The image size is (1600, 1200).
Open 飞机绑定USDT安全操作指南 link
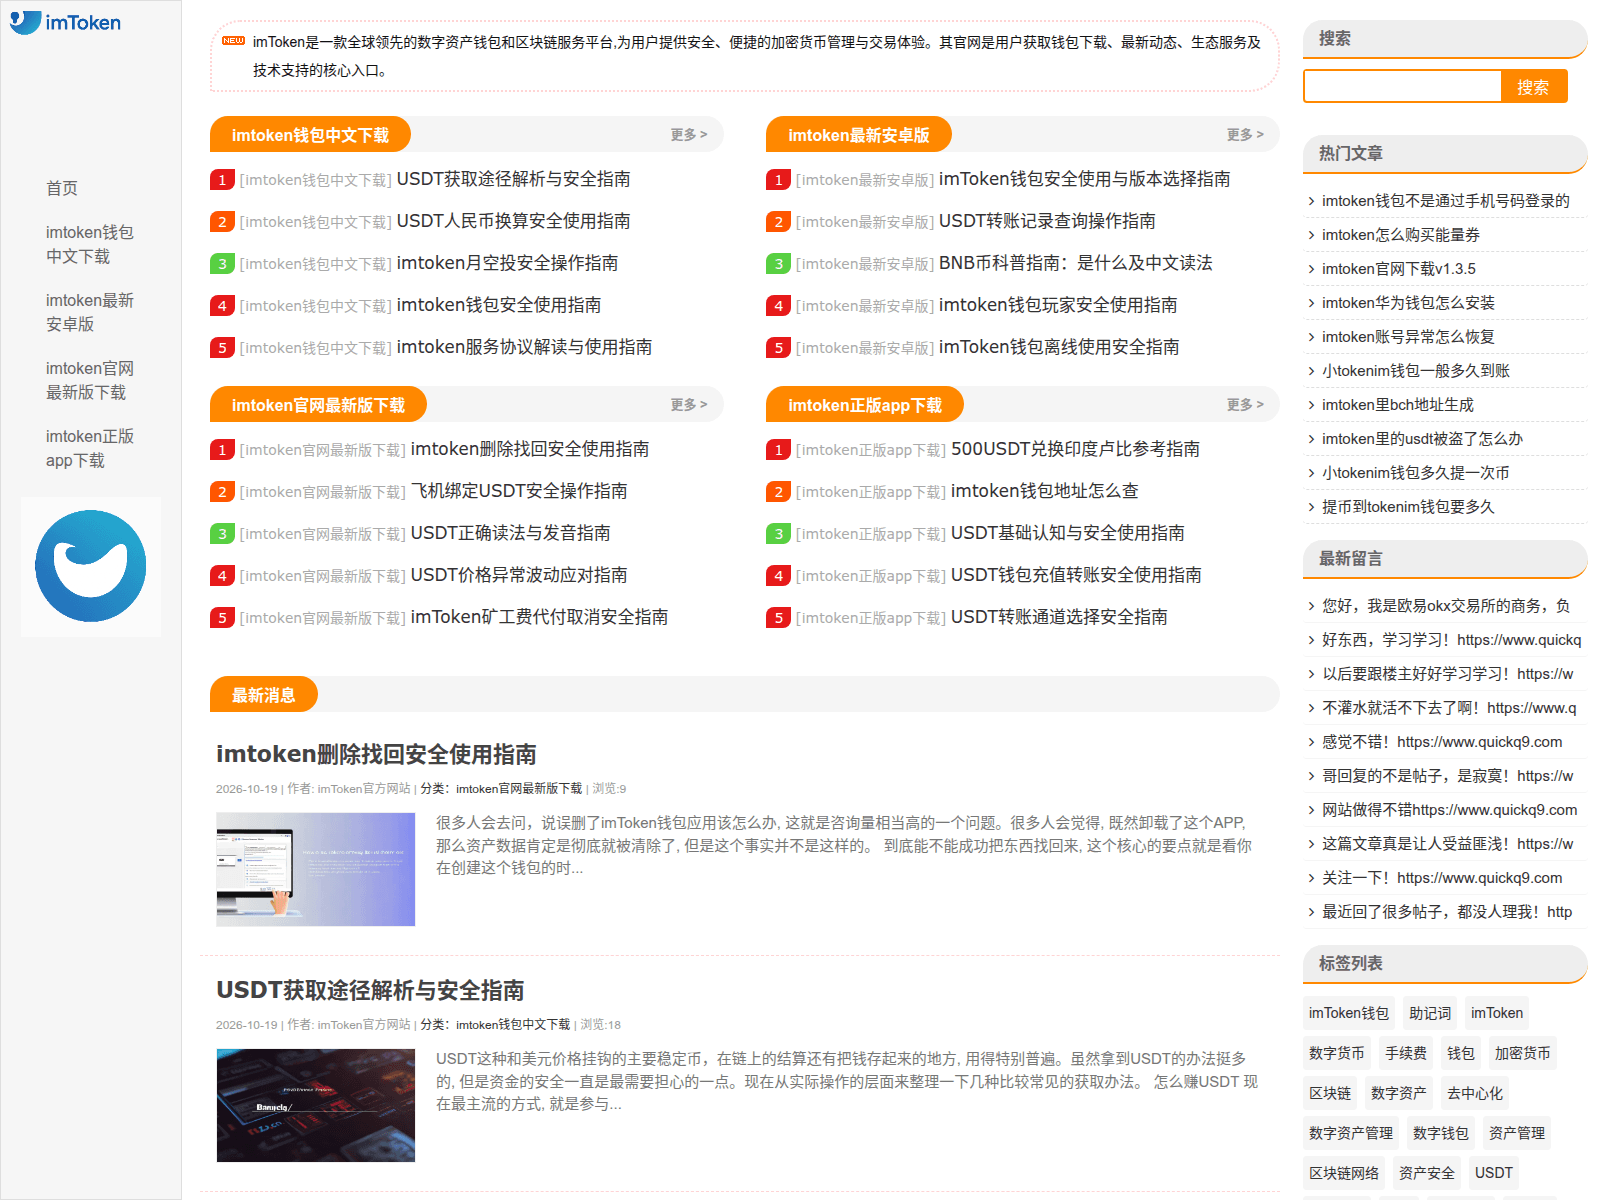[x=519, y=491]
